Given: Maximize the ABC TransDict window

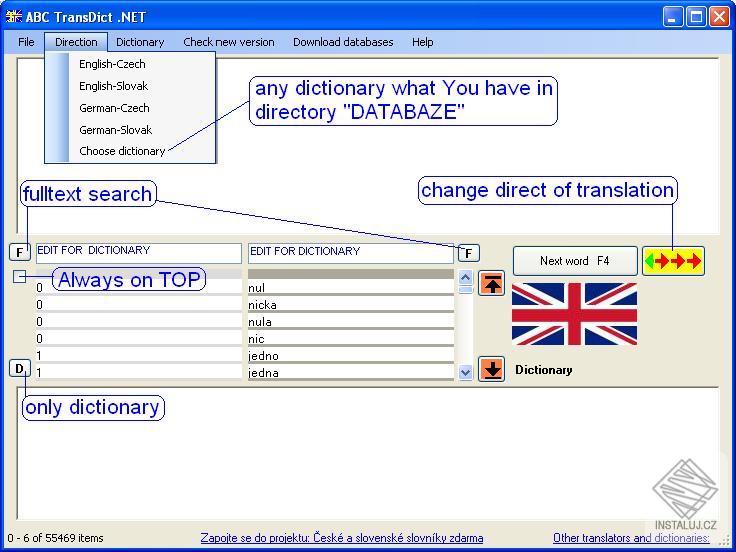Looking at the screenshot, I should [x=696, y=17].
